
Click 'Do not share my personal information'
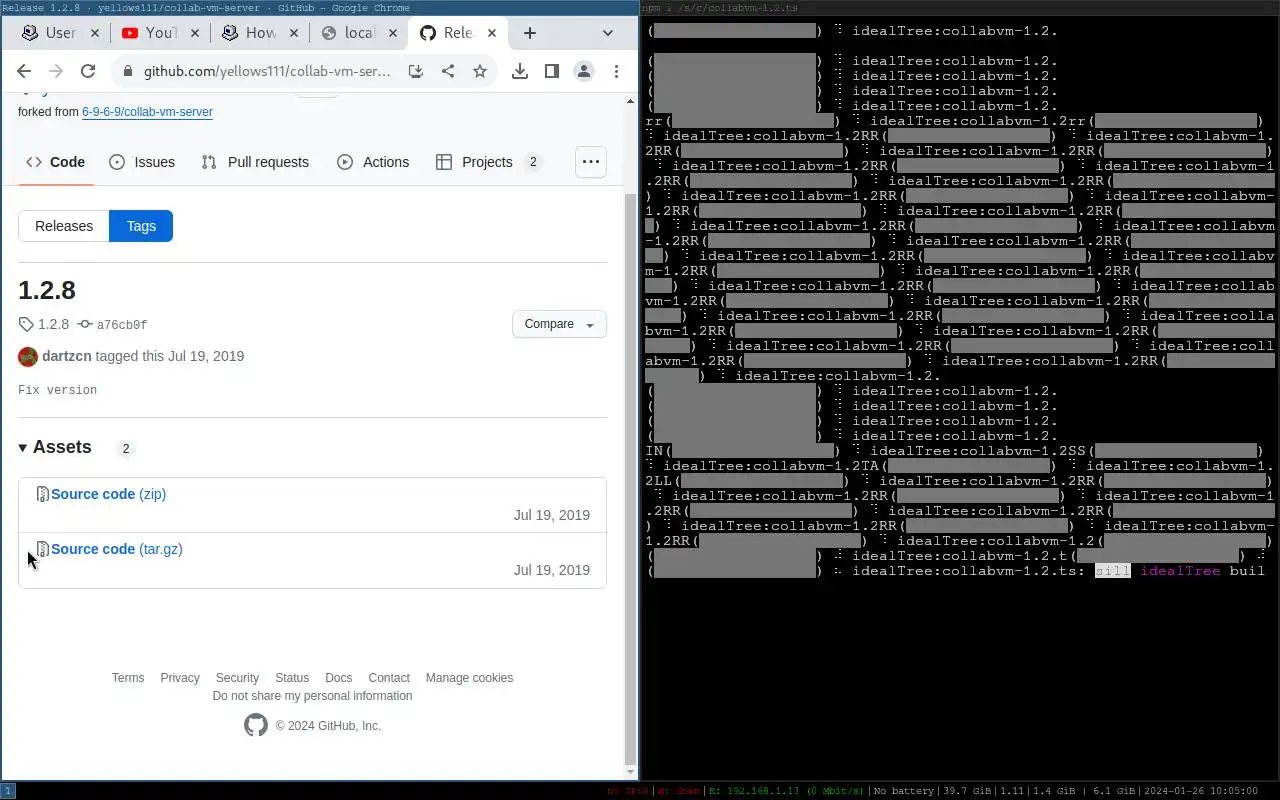[312, 696]
